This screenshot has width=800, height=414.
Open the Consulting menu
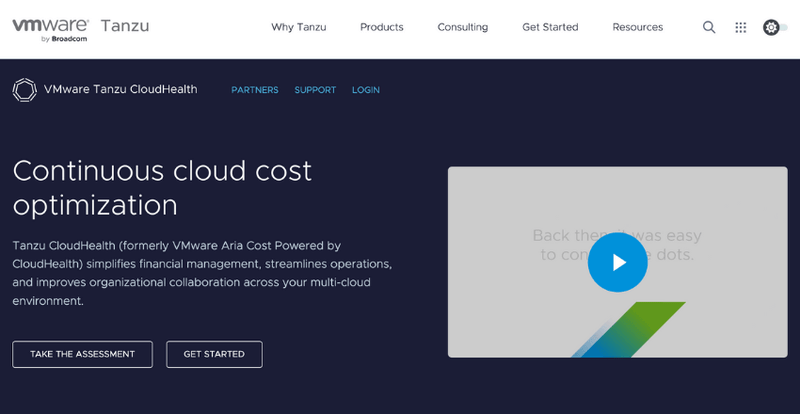click(462, 27)
